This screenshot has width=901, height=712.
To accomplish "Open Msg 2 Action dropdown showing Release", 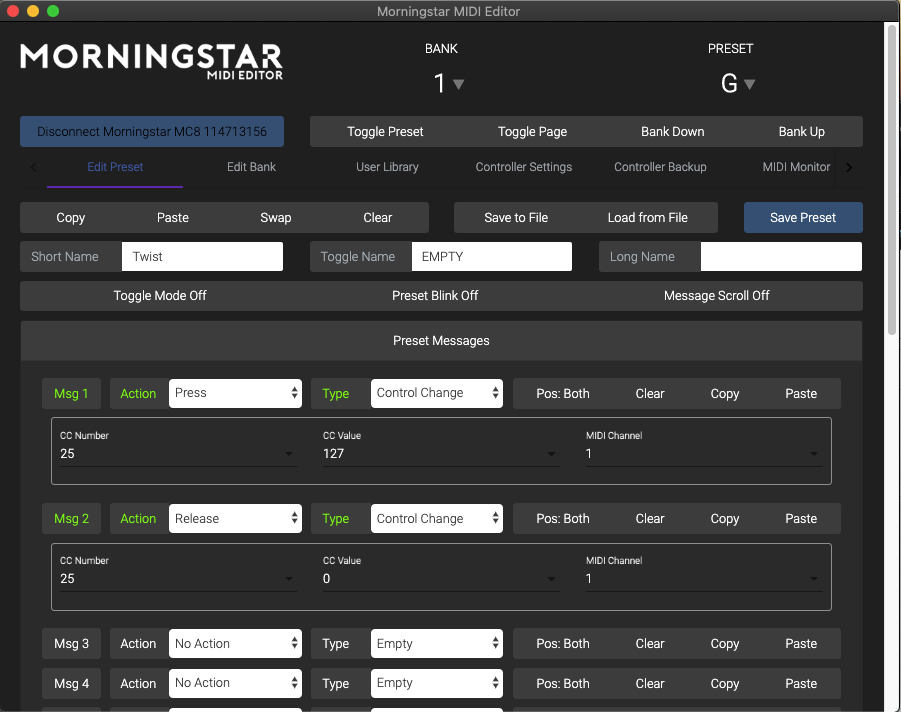I will pyautogui.click(x=235, y=519).
